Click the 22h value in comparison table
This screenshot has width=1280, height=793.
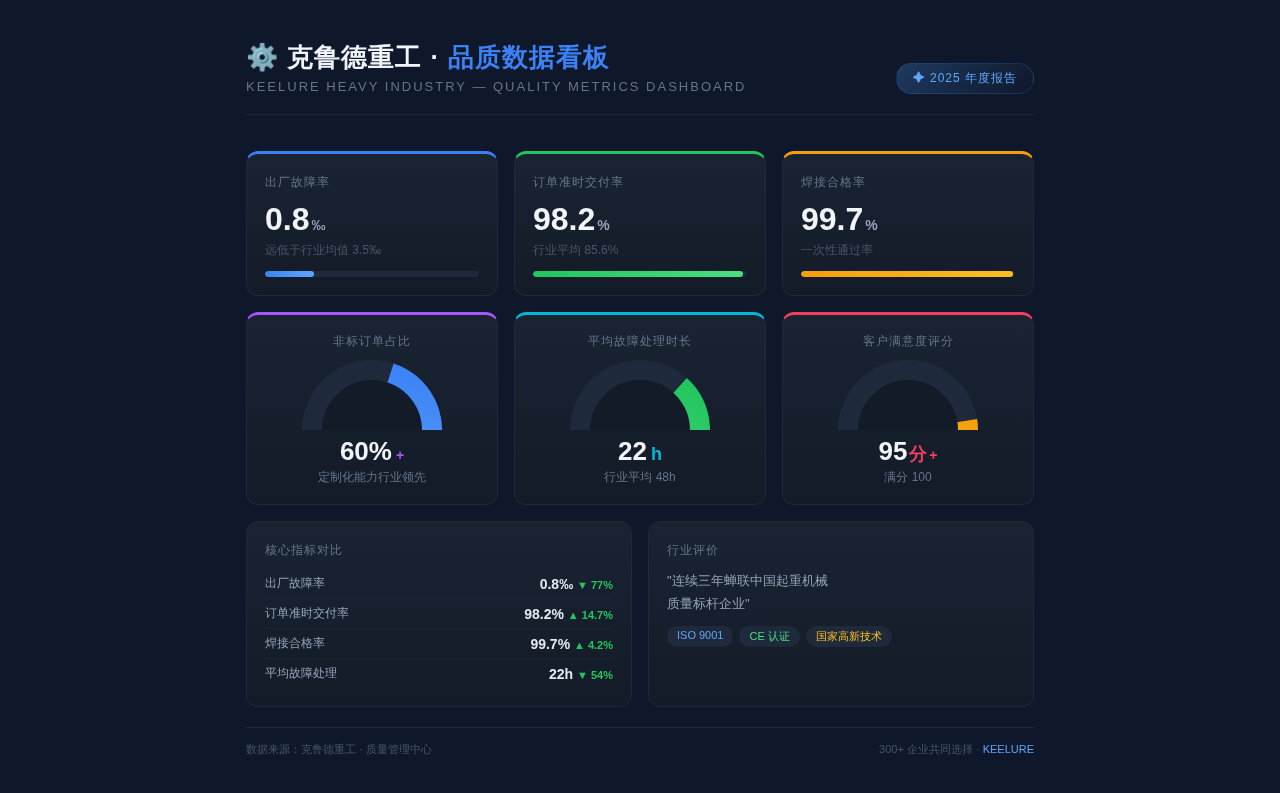point(561,674)
